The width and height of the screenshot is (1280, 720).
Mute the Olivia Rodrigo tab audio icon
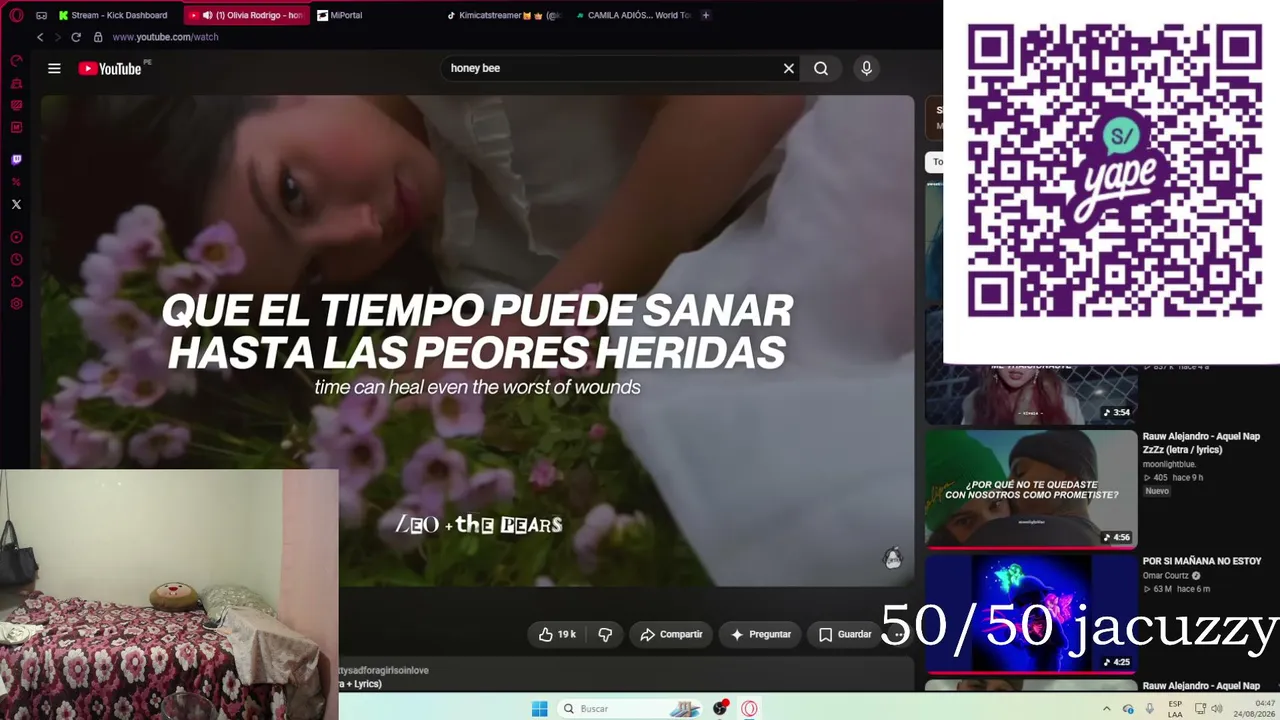click(207, 15)
